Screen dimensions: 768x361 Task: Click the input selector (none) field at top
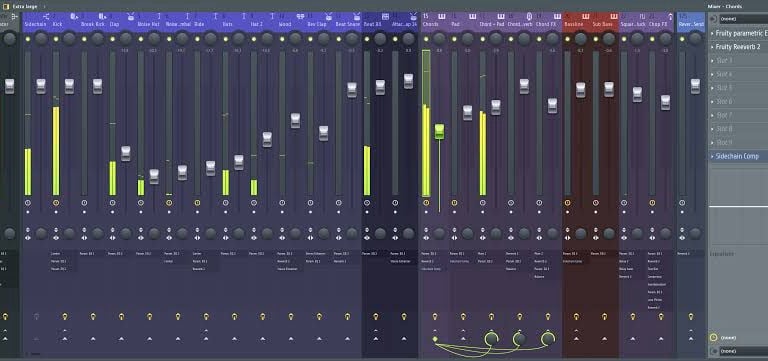click(744, 19)
